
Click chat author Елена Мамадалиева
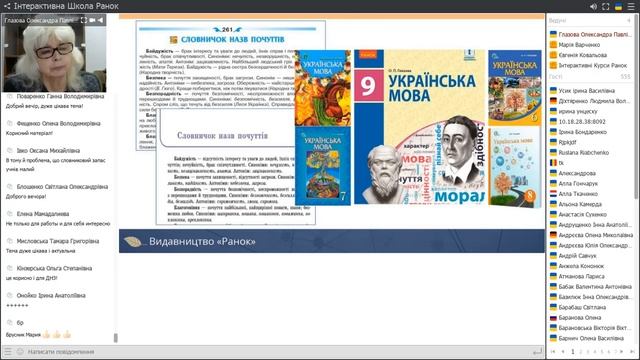(43, 214)
